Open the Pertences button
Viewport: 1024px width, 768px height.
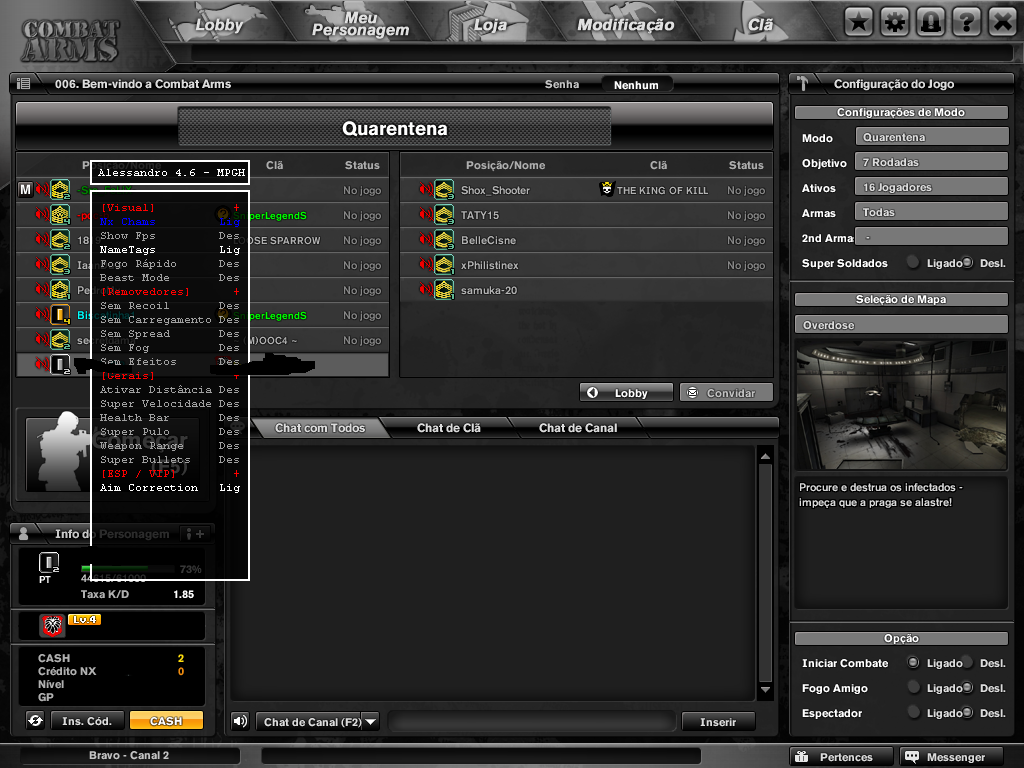840,756
